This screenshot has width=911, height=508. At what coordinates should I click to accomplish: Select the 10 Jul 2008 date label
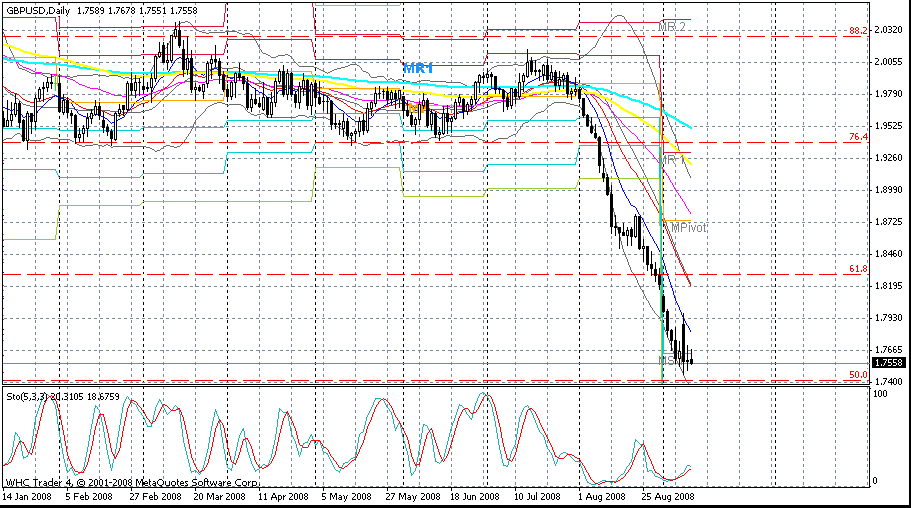[535, 495]
